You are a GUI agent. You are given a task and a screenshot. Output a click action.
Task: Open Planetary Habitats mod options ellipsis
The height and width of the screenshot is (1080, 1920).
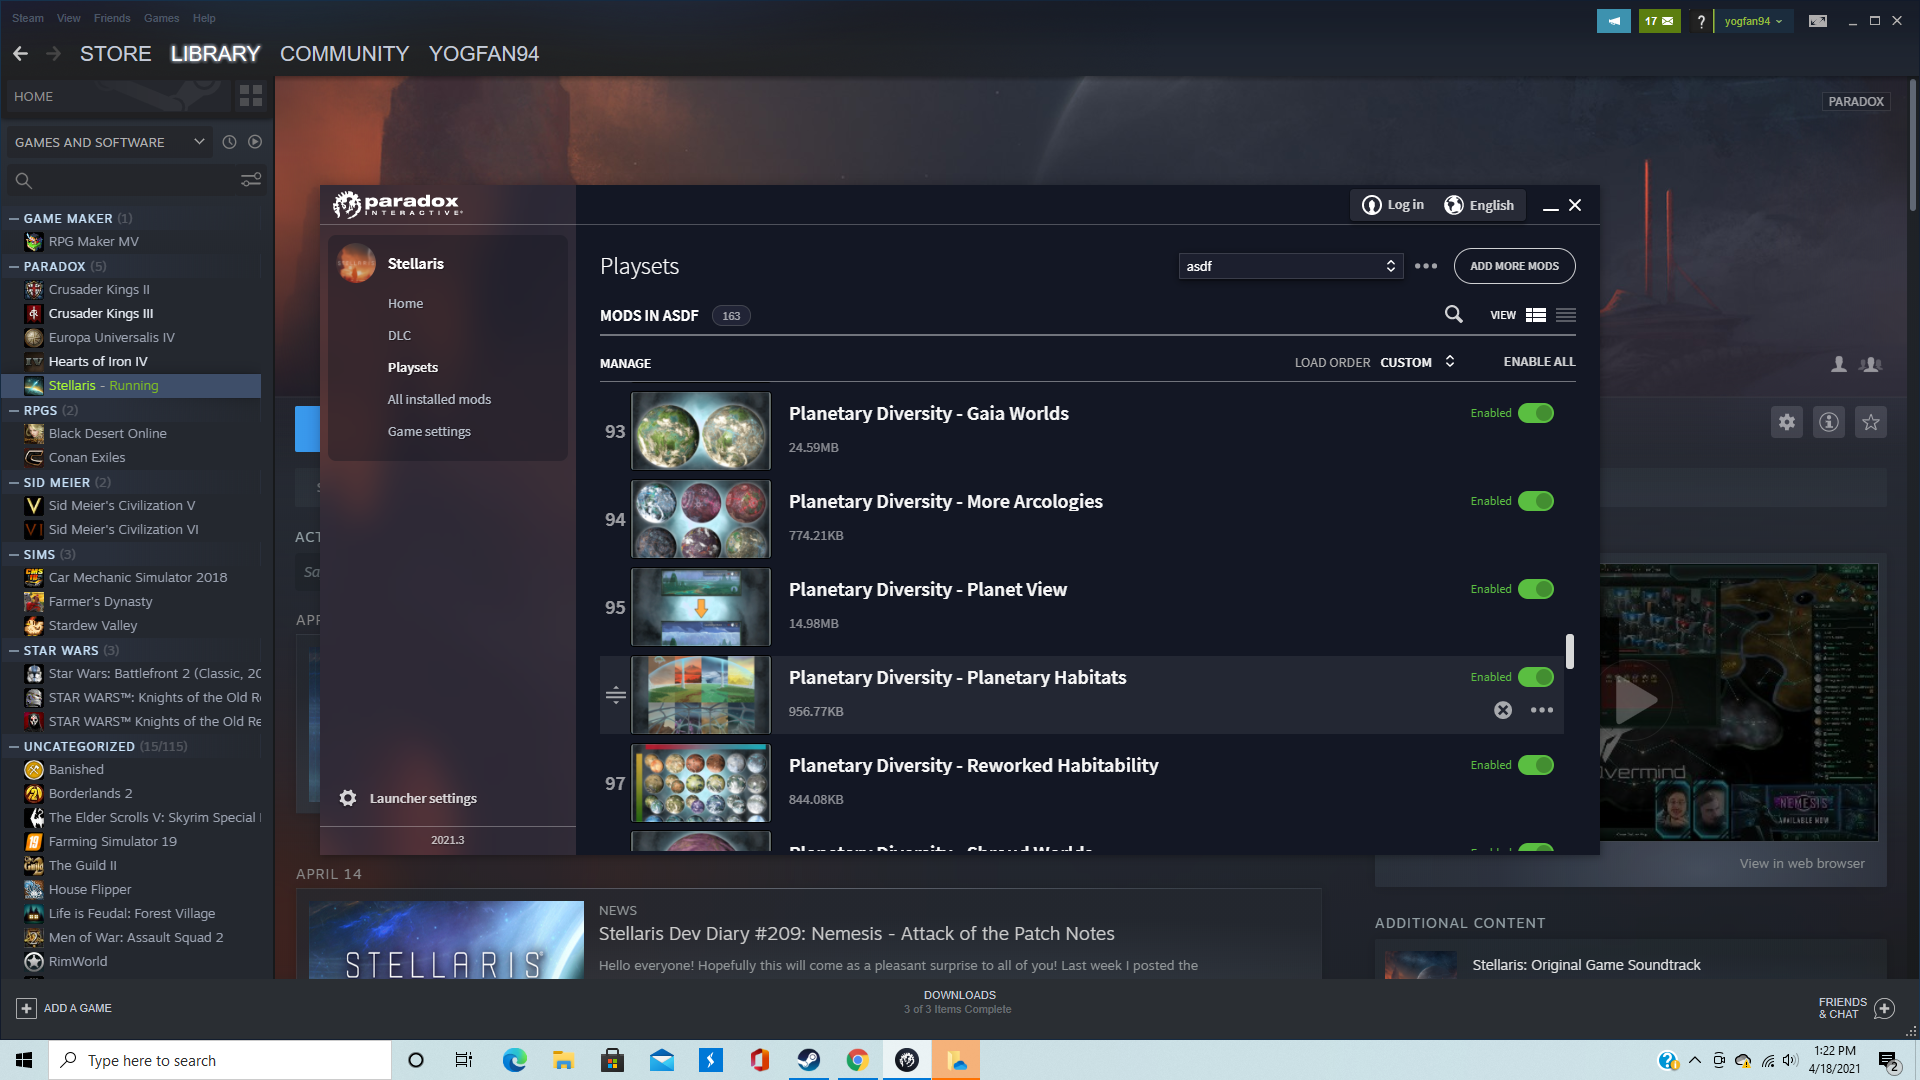tap(1542, 710)
